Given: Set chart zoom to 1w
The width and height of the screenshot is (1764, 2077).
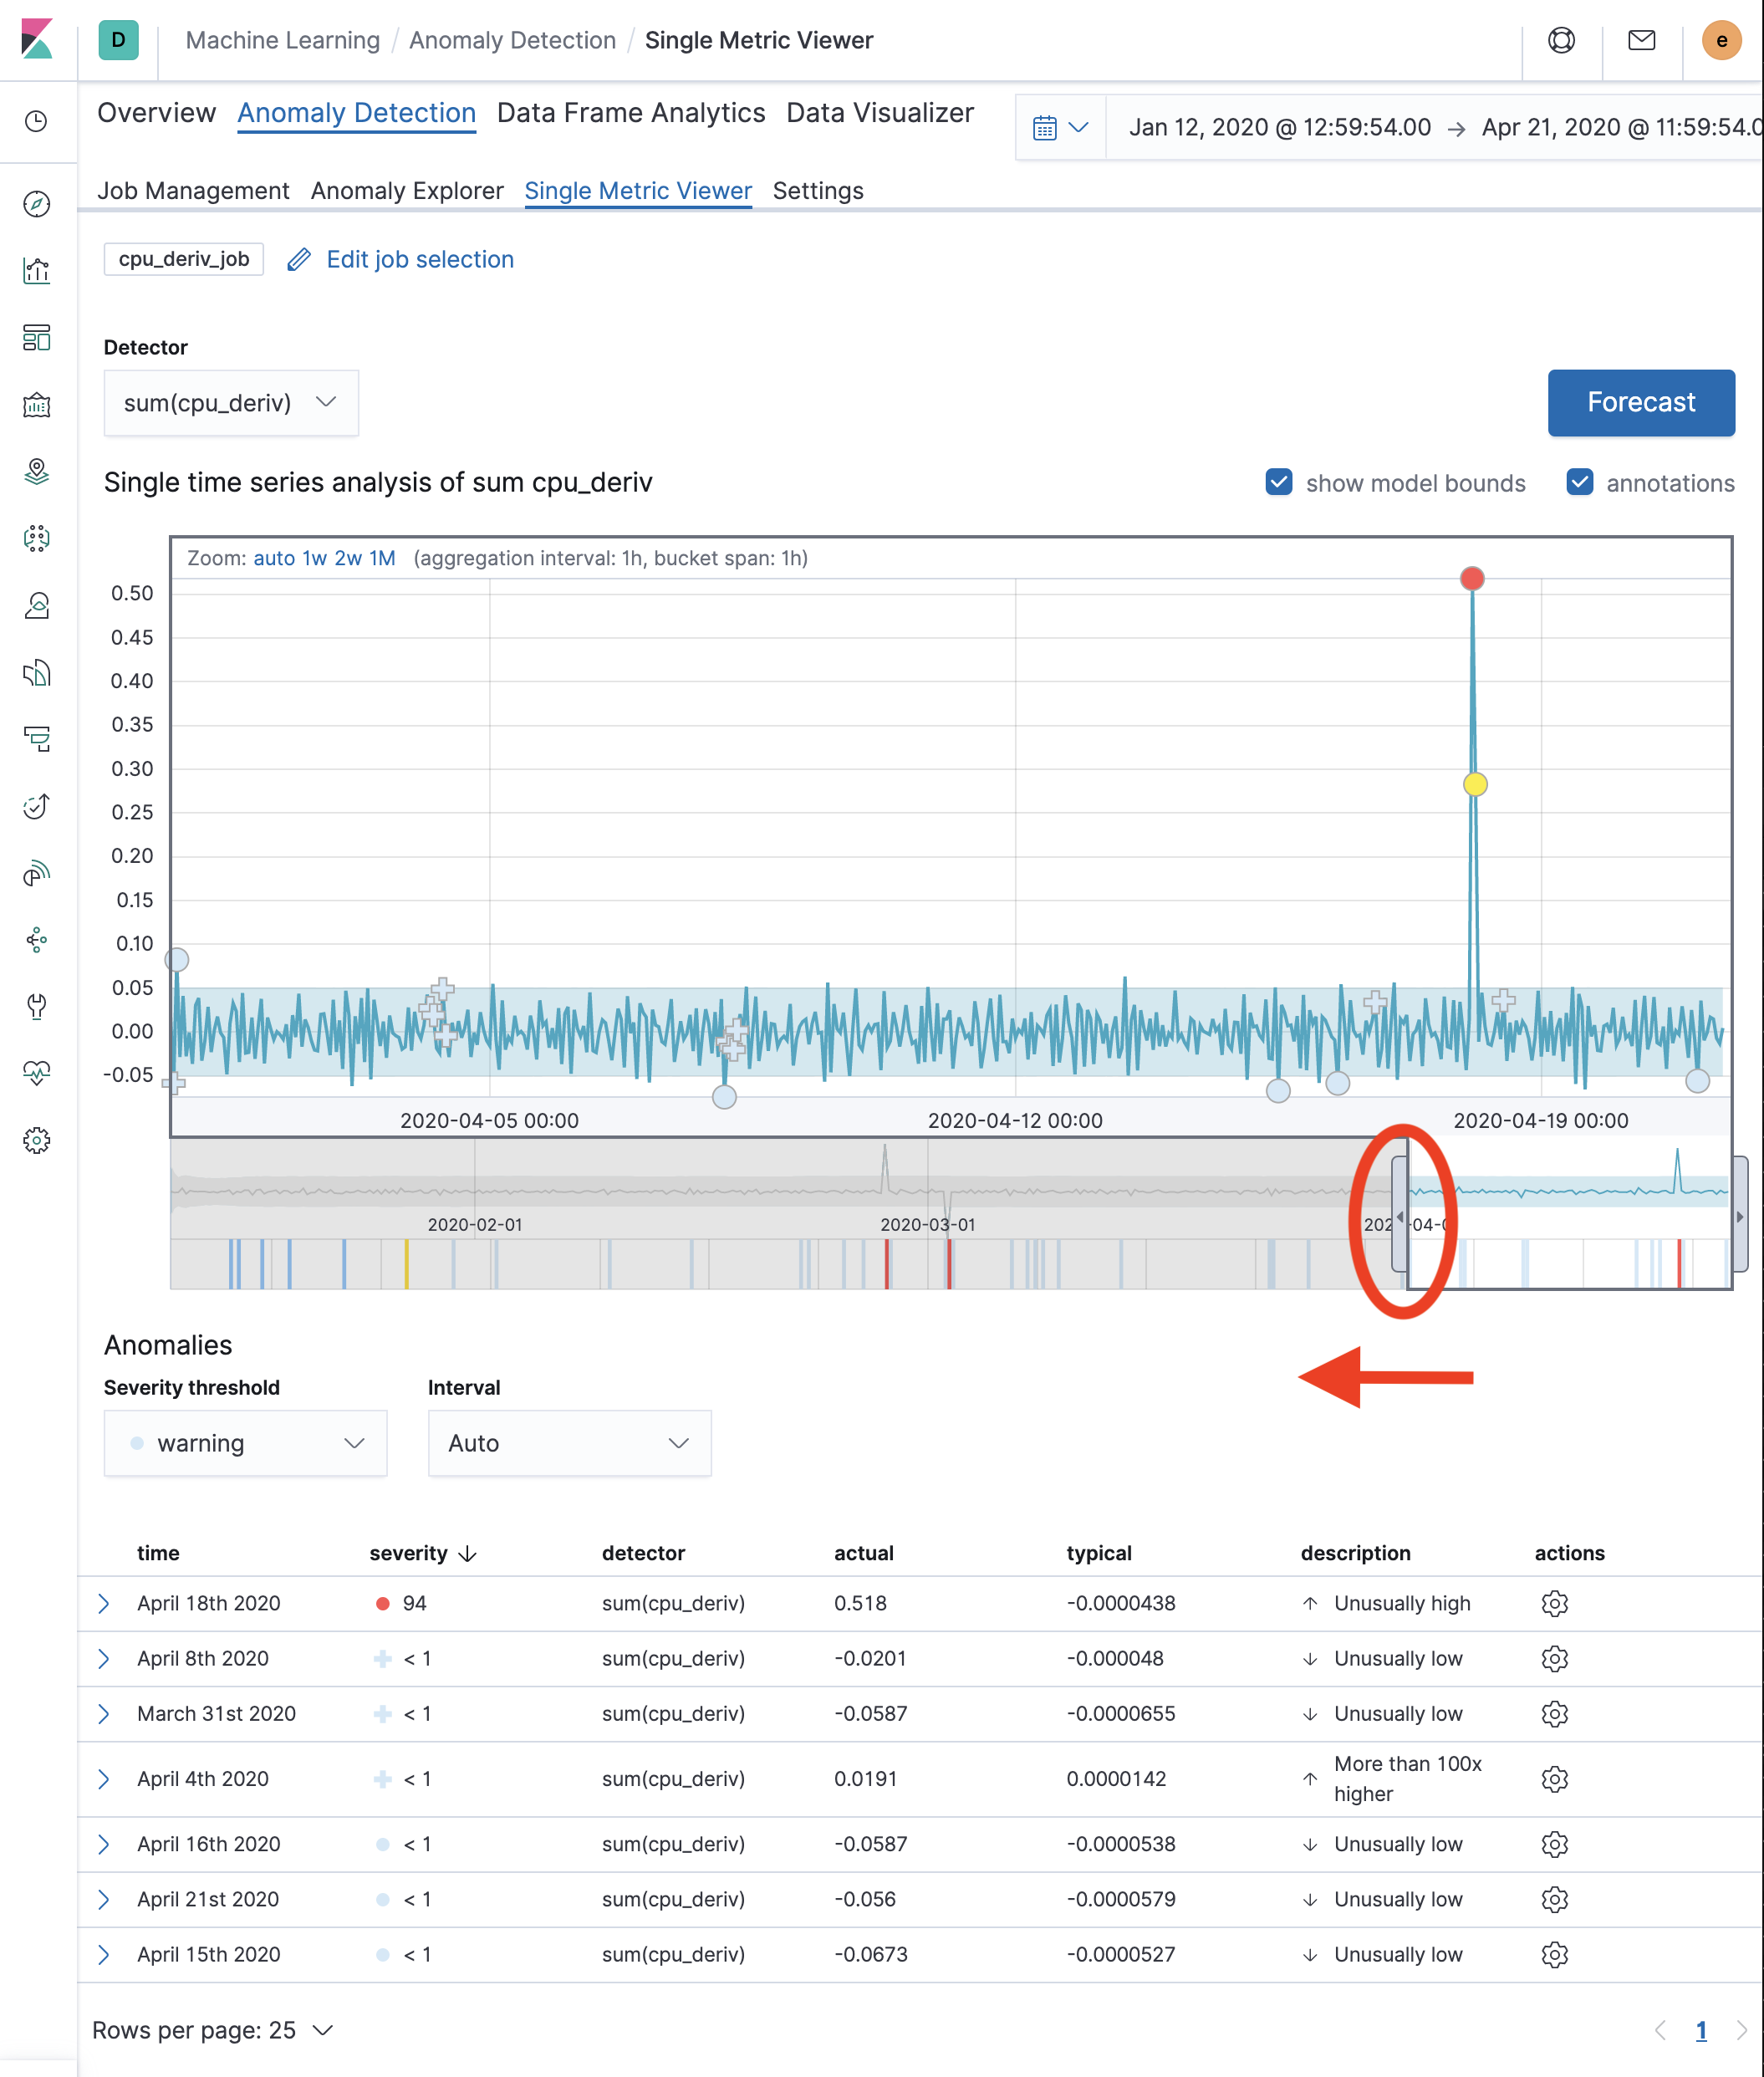Looking at the screenshot, I should (x=314, y=558).
